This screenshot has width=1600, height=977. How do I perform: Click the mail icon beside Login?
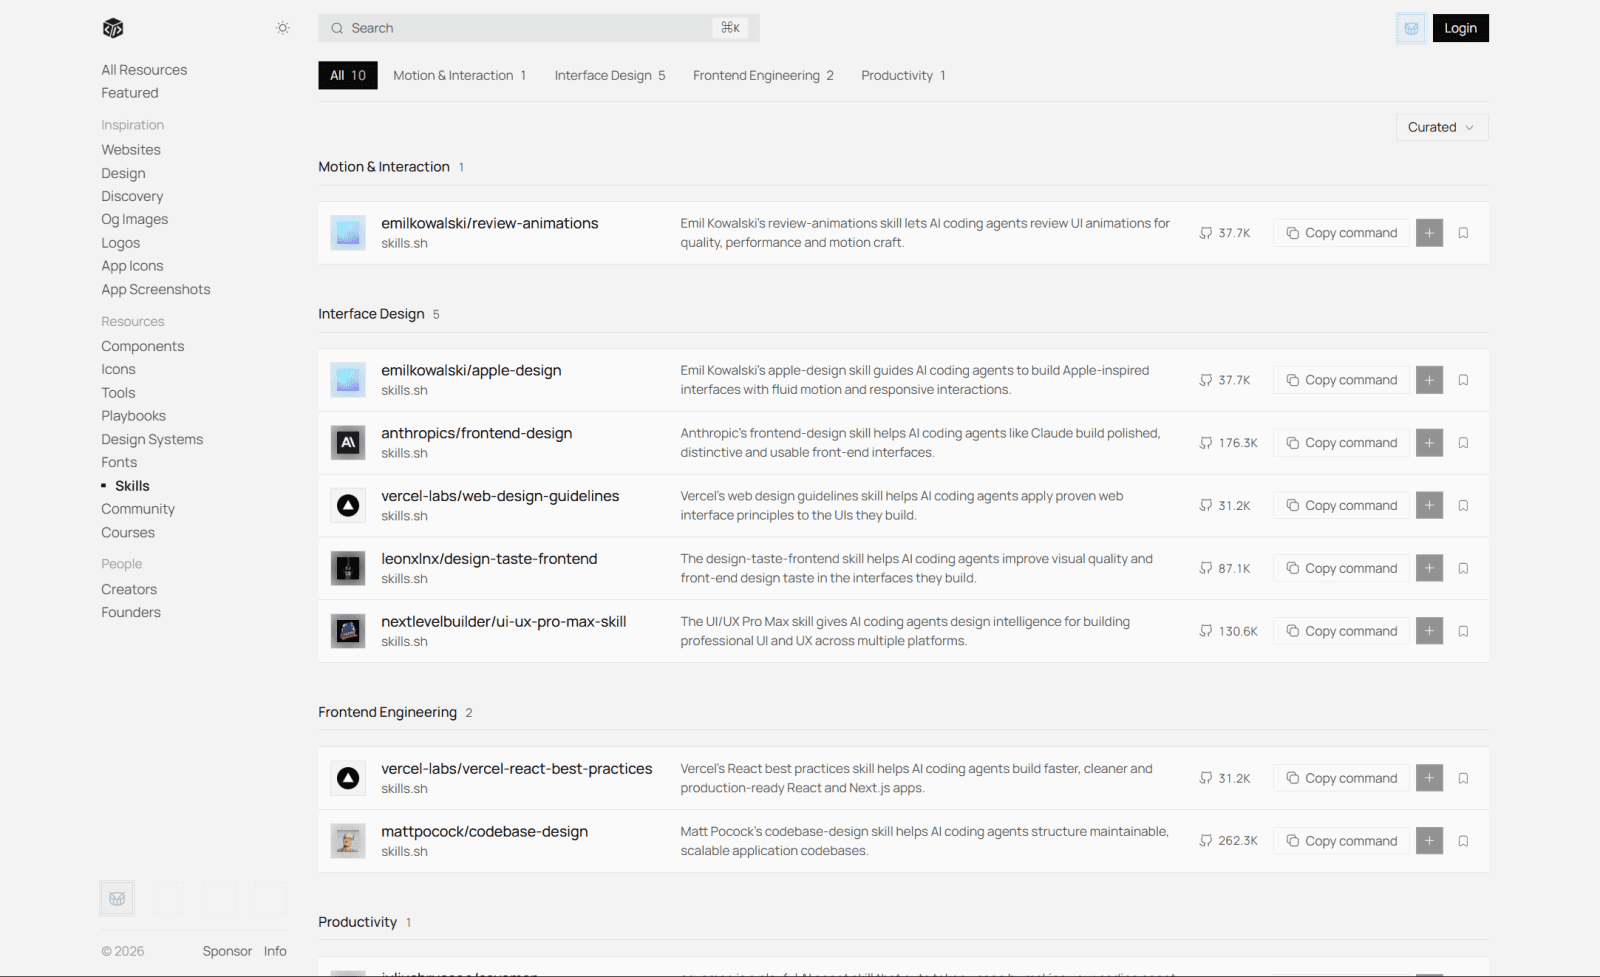point(1411,28)
